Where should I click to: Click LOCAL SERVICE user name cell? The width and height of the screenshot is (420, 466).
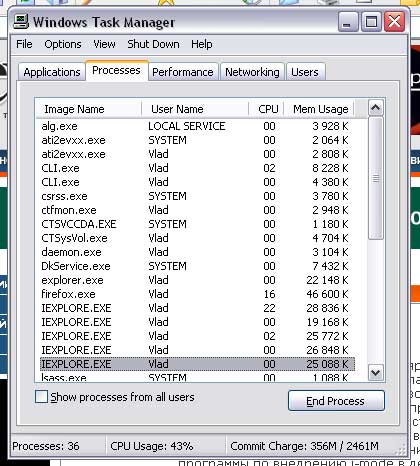click(x=187, y=126)
